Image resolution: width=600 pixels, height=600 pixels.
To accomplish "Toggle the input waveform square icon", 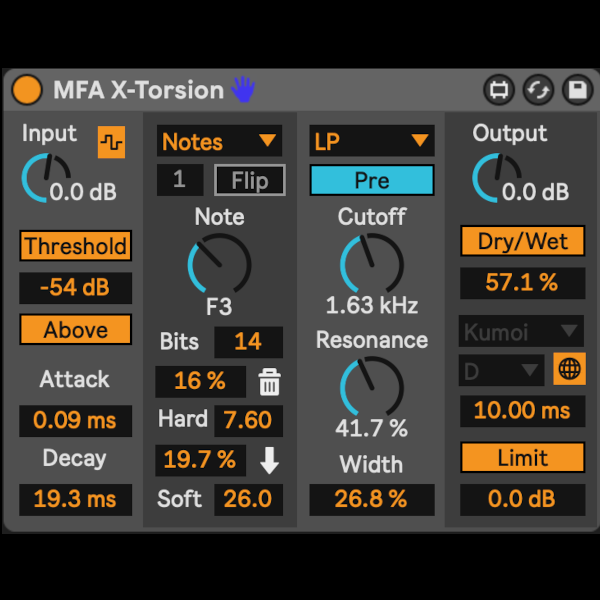I will click(111, 142).
